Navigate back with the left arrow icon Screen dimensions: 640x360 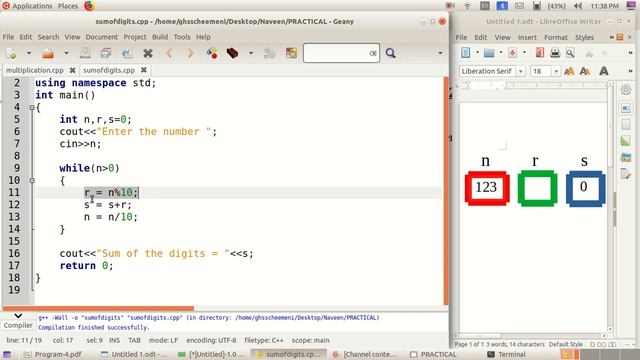point(169,53)
